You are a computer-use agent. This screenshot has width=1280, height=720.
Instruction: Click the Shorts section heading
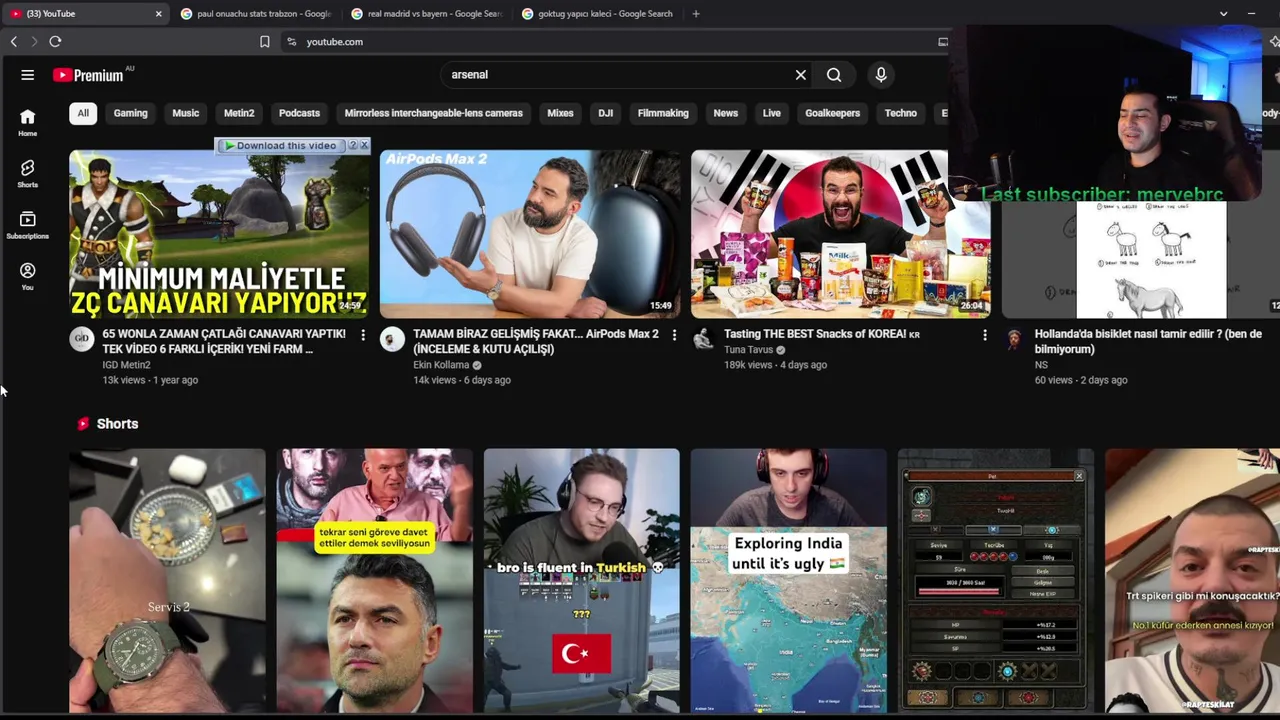pyautogui.click(x=117, y=424)
